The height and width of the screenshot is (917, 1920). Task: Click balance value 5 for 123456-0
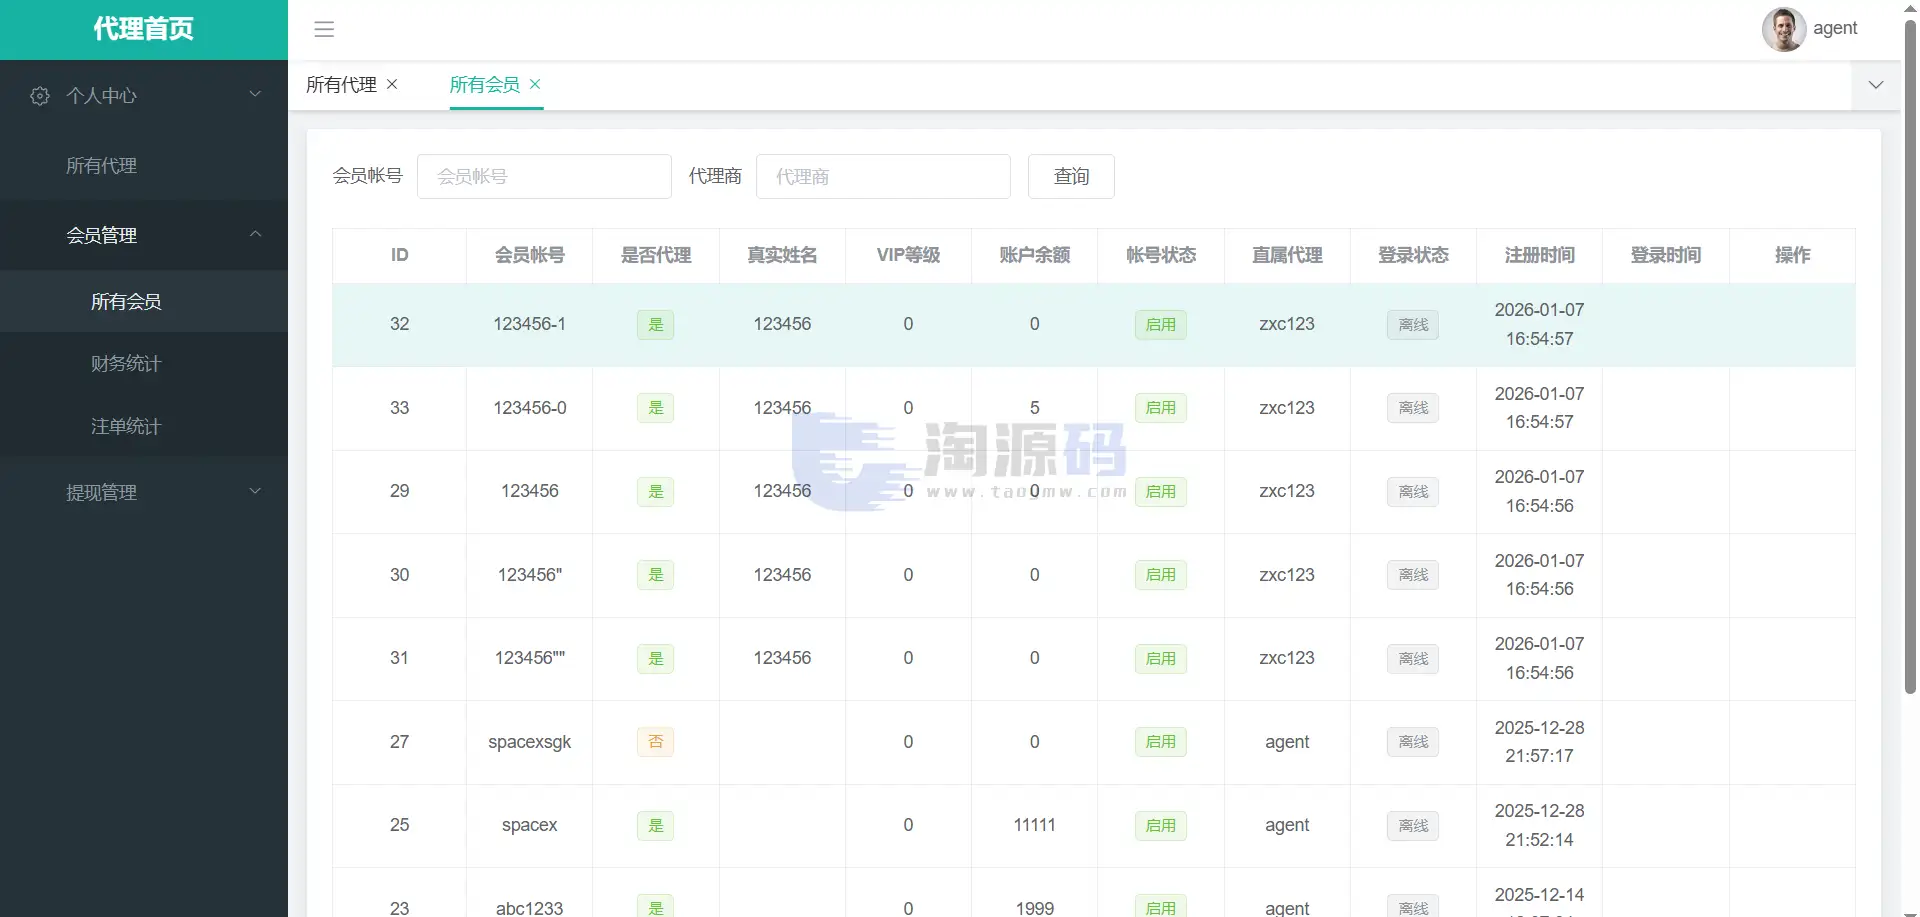(1034, 408)
